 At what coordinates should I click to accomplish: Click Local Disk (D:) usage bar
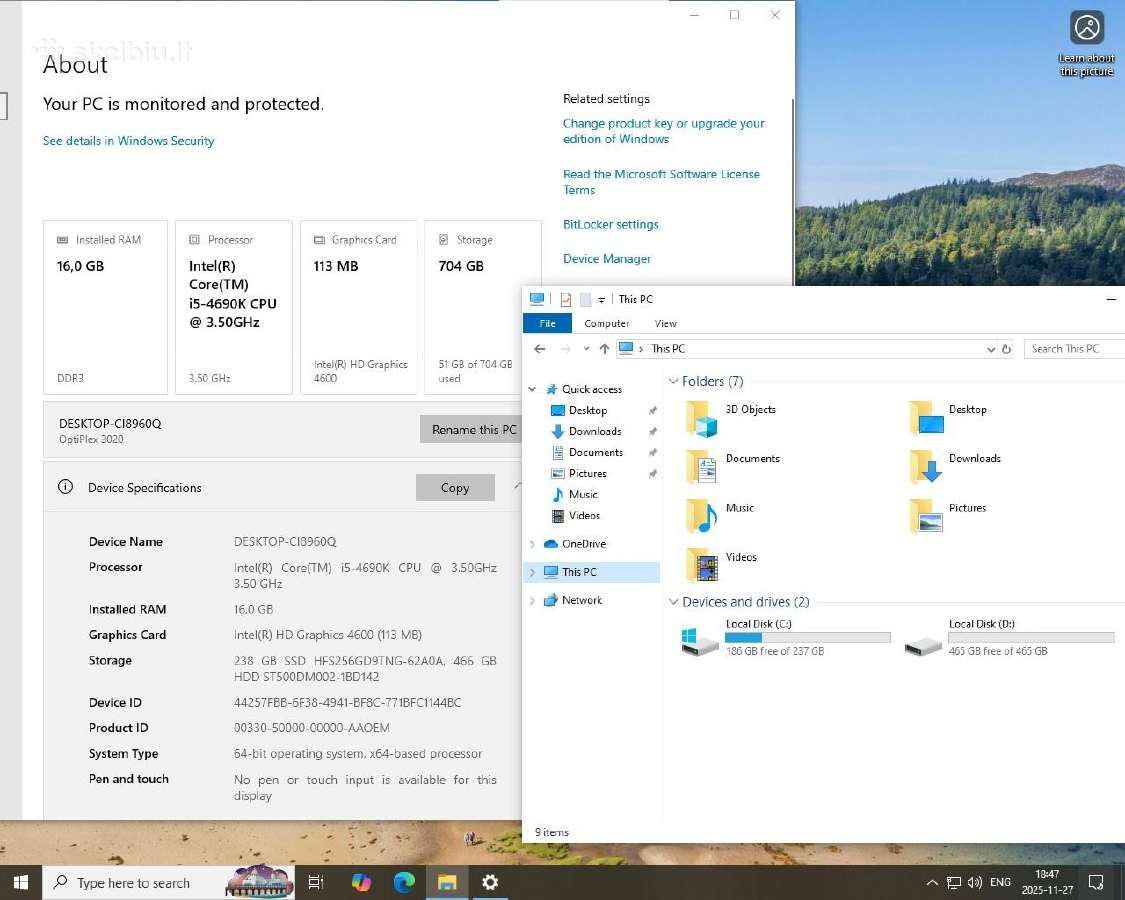pyautogui.click(x=1031, y=637)
